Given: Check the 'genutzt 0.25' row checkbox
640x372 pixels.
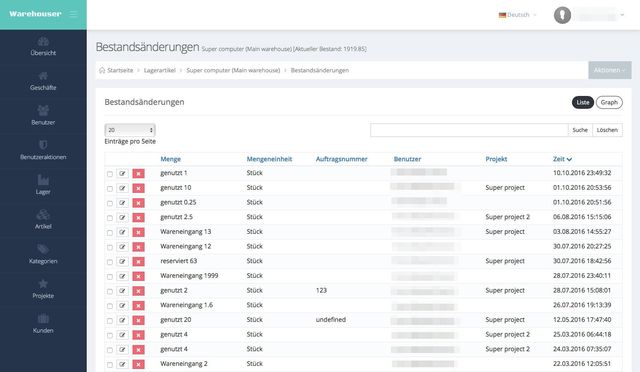Looking at the screenshot, I should coord(110,203).
